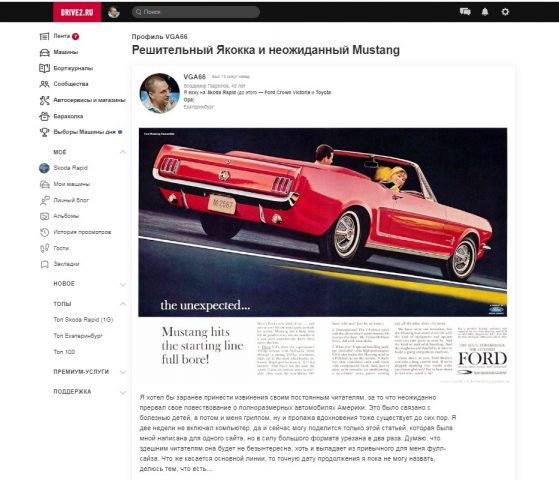The height and width of the screenshot is (480, 559).
Task: Open the Машины menu item
Action: 66,52
